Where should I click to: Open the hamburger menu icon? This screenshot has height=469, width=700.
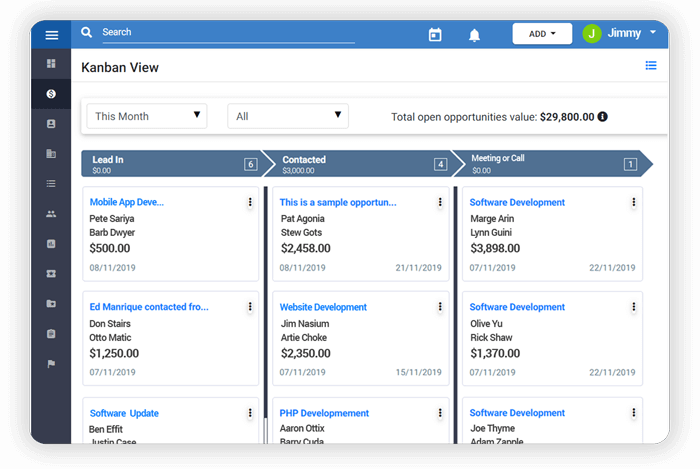(x=51, y=35)
